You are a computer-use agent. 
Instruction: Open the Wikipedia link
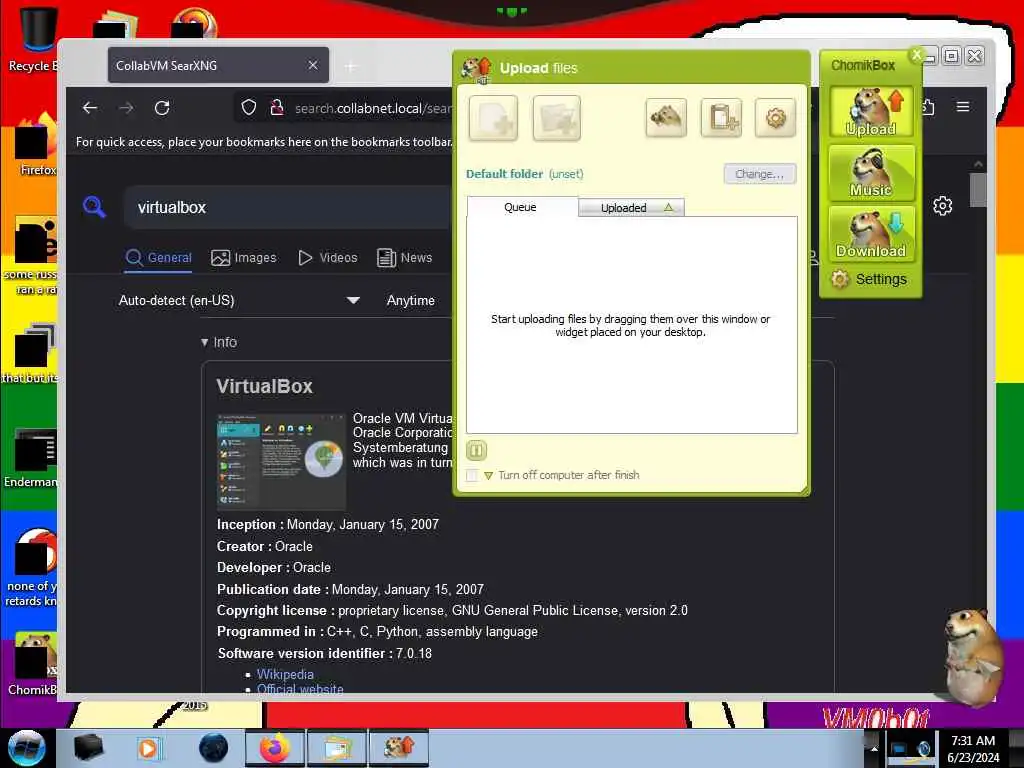(x=285, y=674)
